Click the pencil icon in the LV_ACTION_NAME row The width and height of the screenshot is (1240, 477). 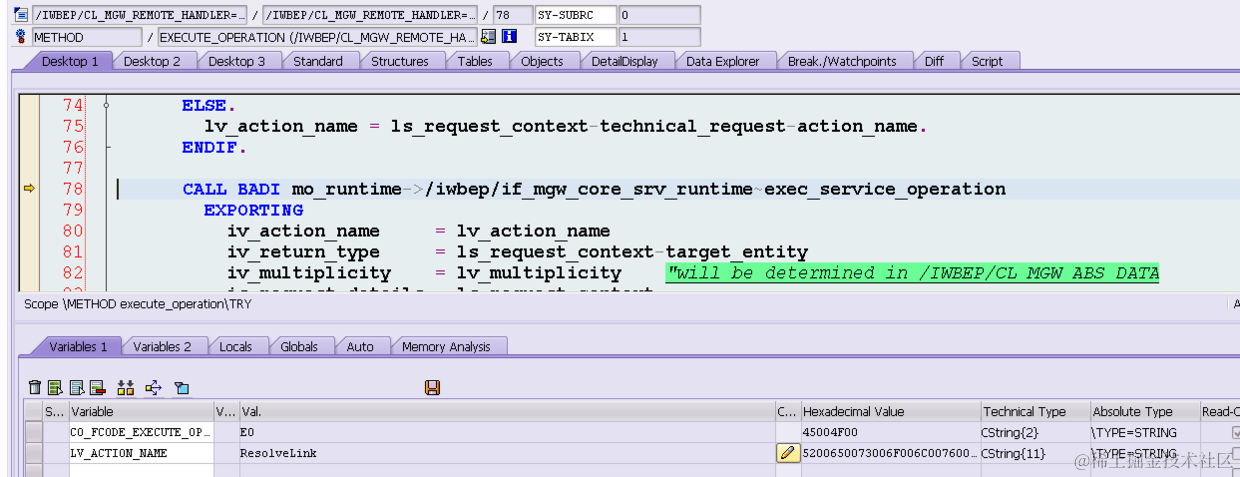[788, 453]
